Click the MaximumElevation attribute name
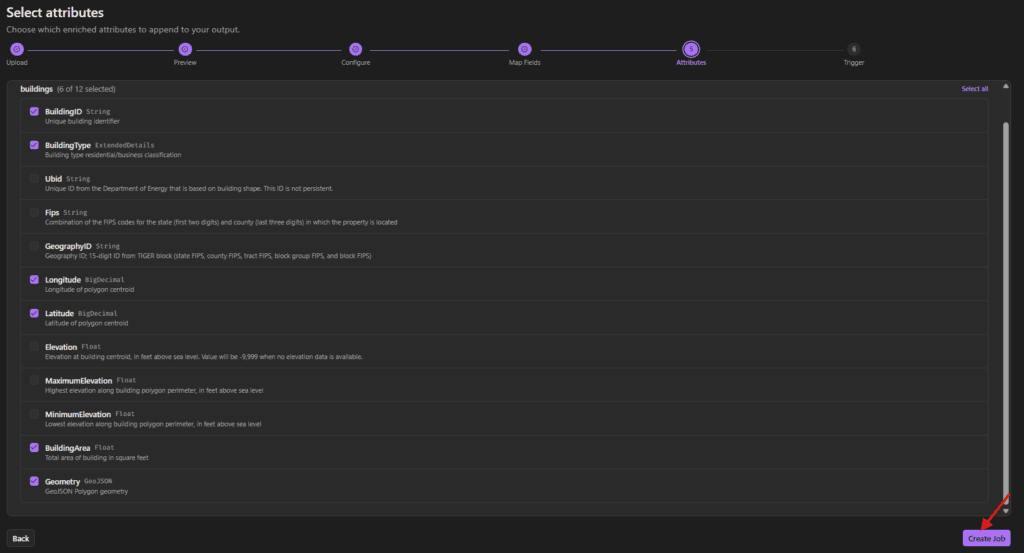The width and height of the screenshot is (1024, 553). coord(78,380)
